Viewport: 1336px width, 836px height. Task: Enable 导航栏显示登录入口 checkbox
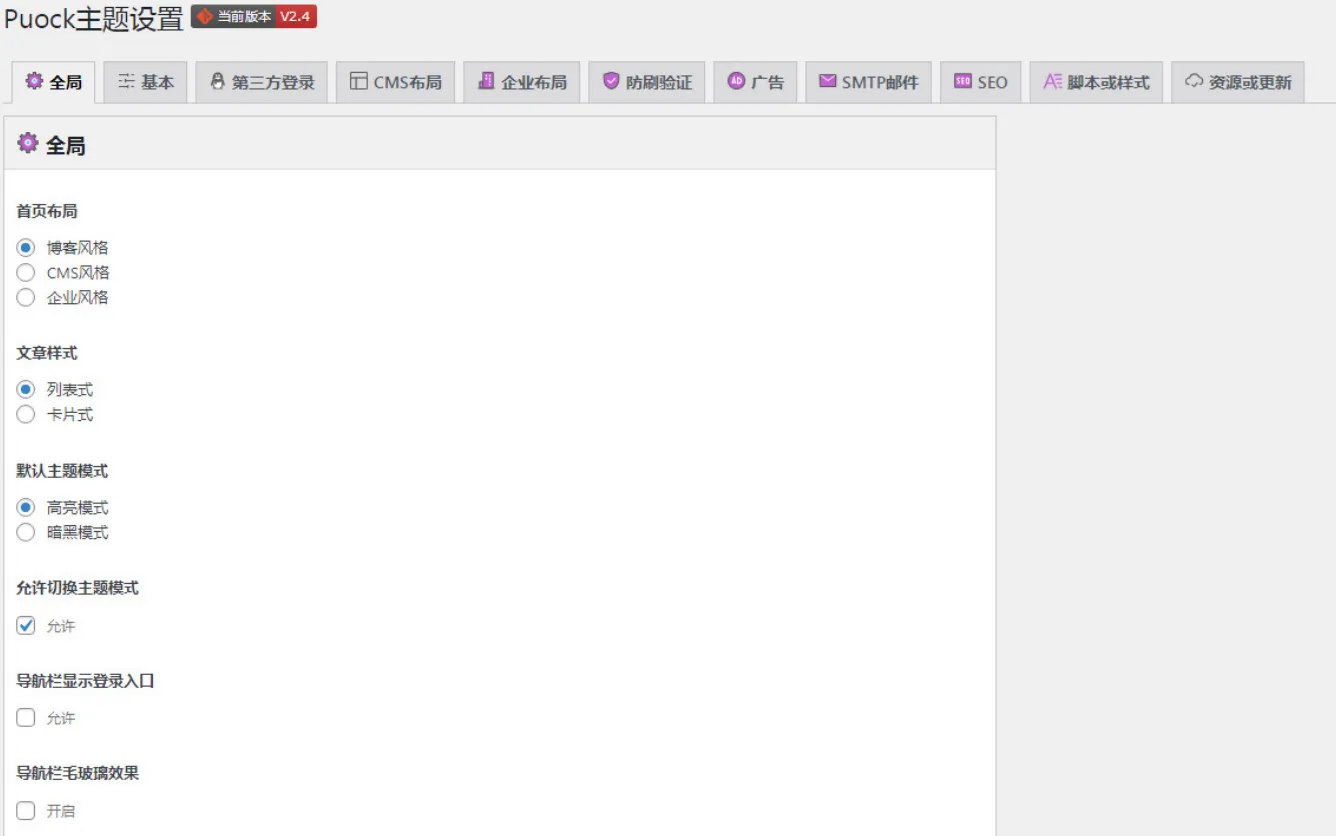point(26,718)
